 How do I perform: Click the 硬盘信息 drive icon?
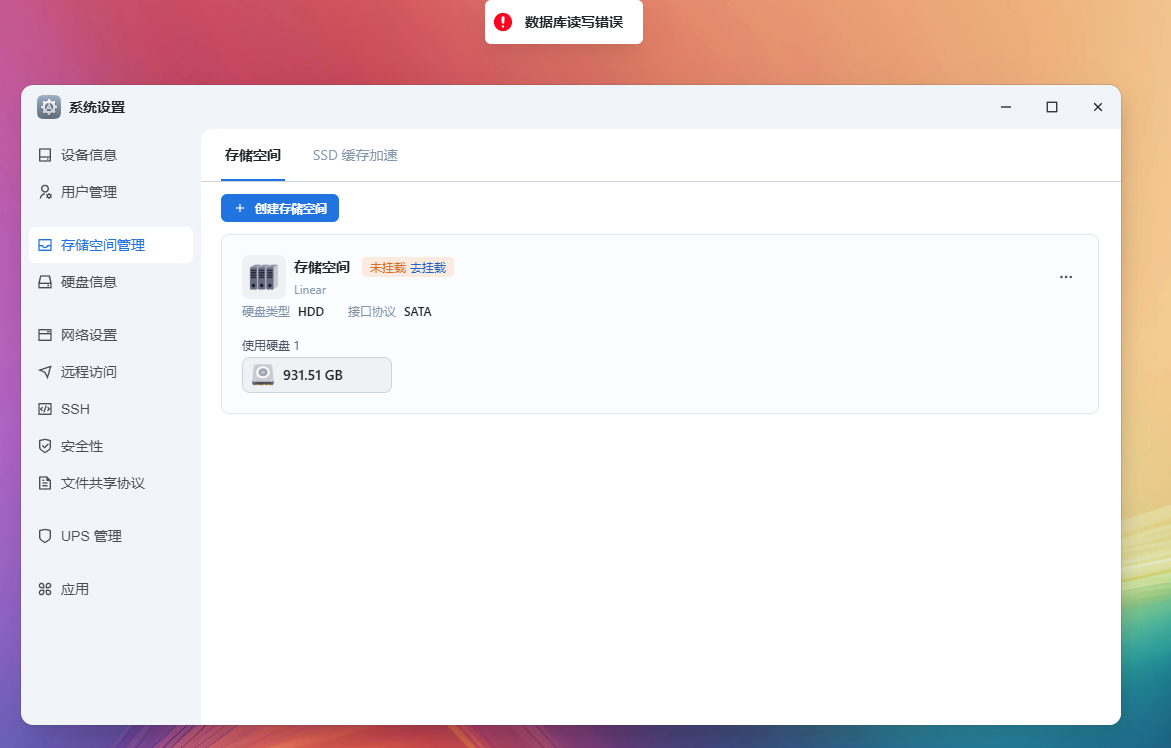45,282
